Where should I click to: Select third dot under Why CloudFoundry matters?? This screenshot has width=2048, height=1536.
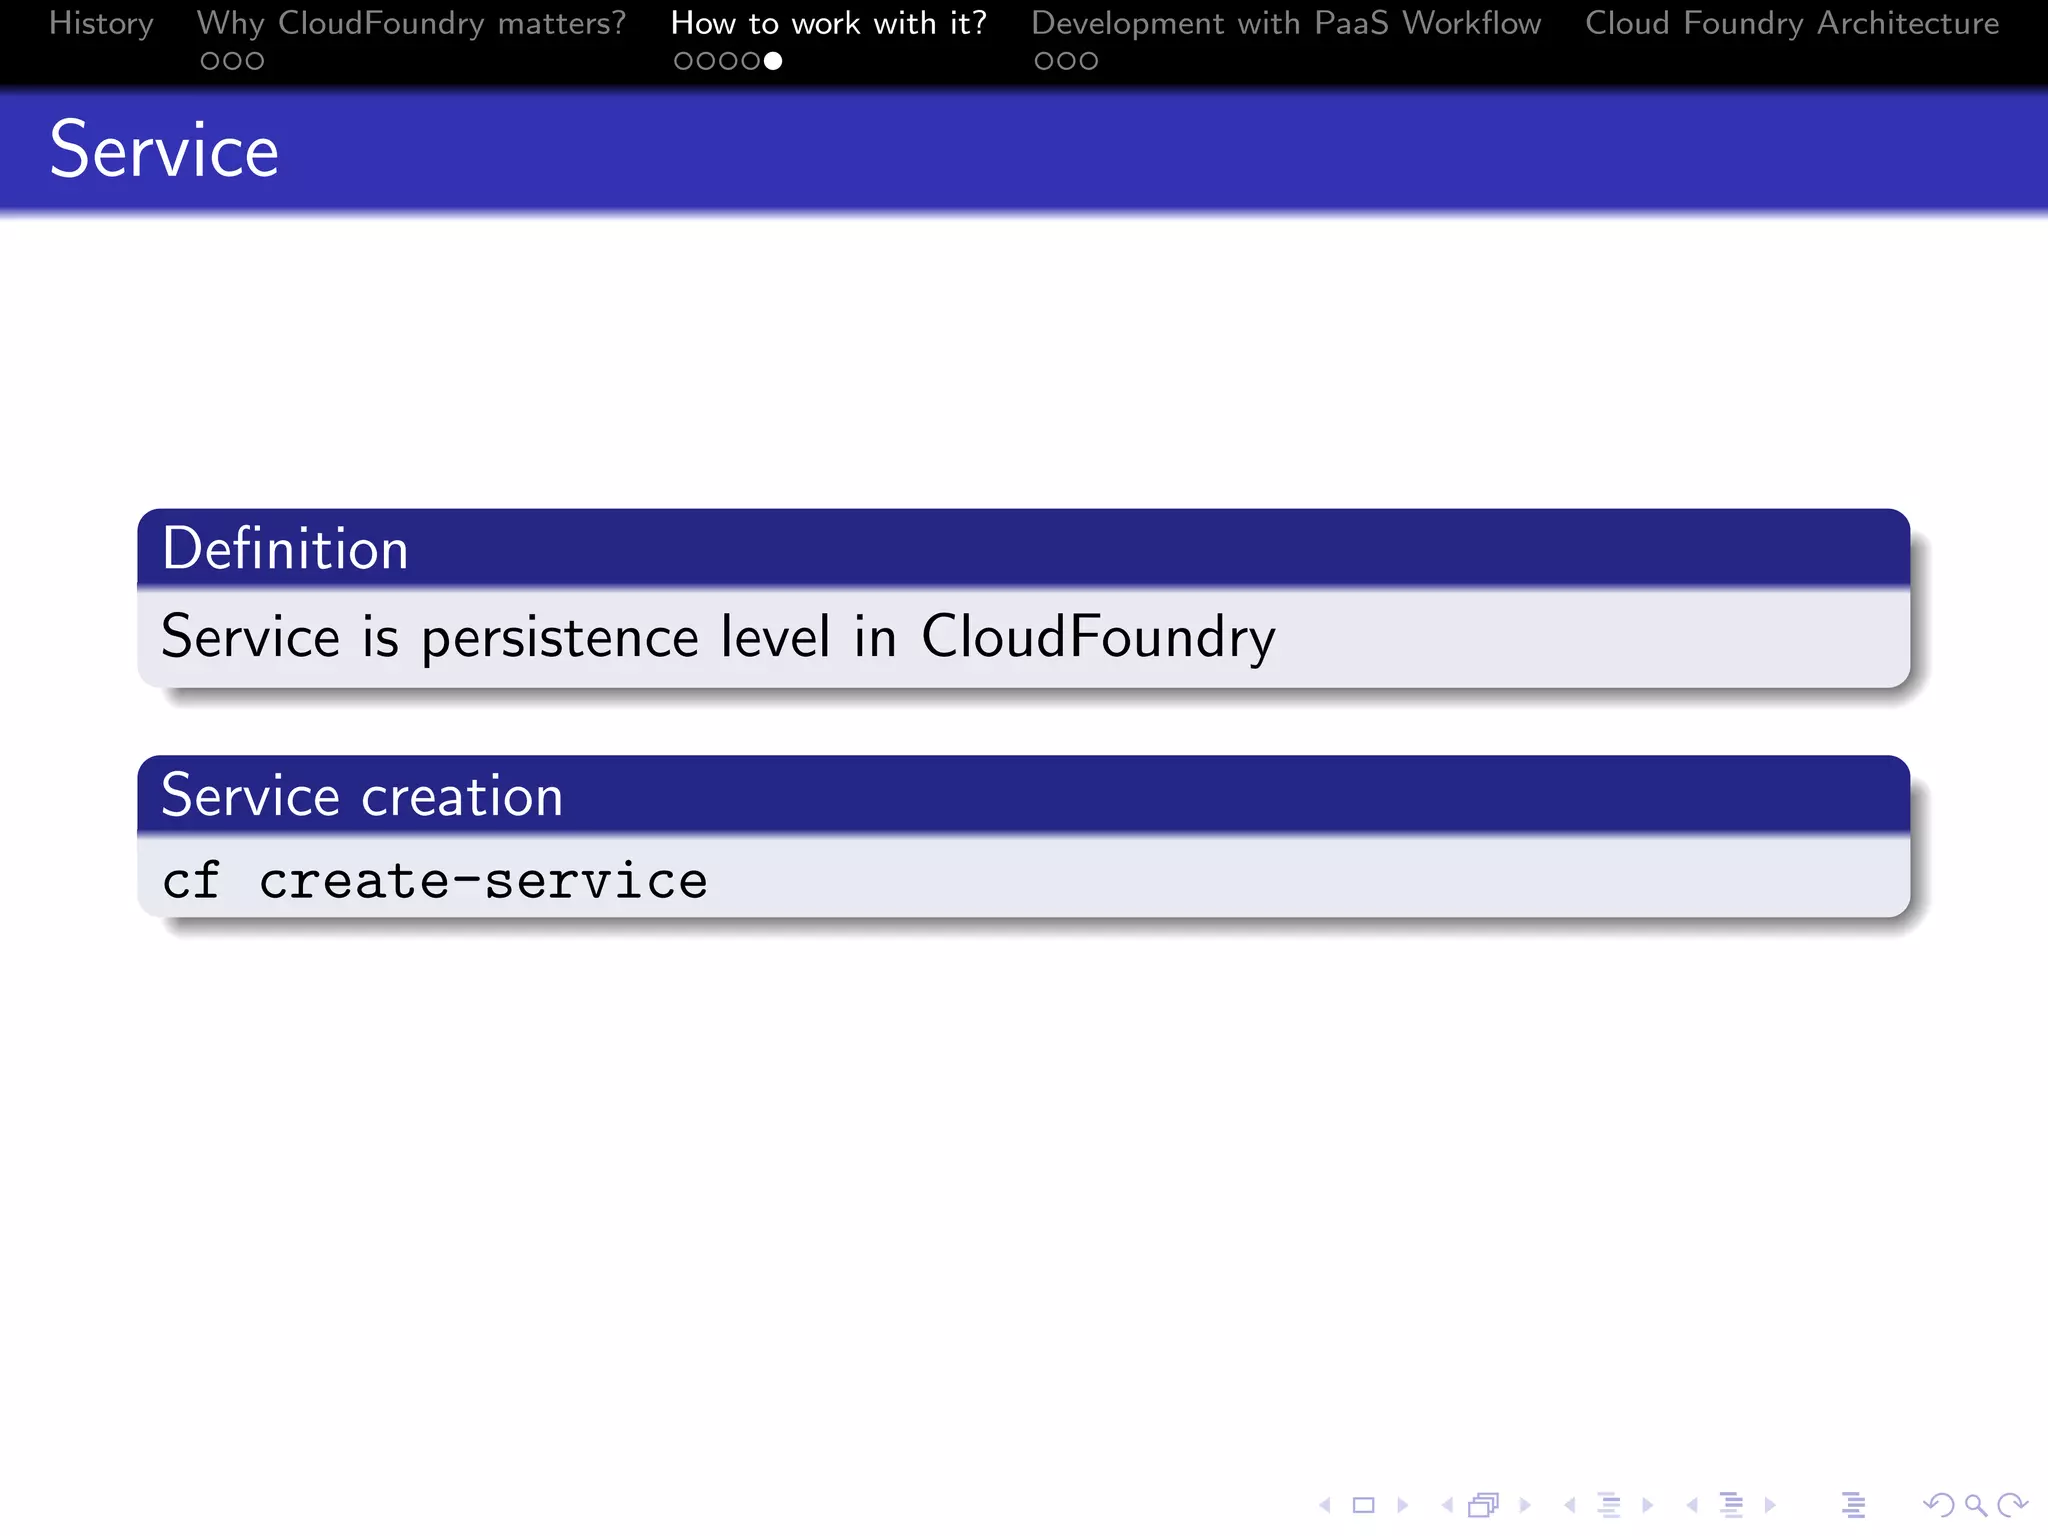[255, 62]
